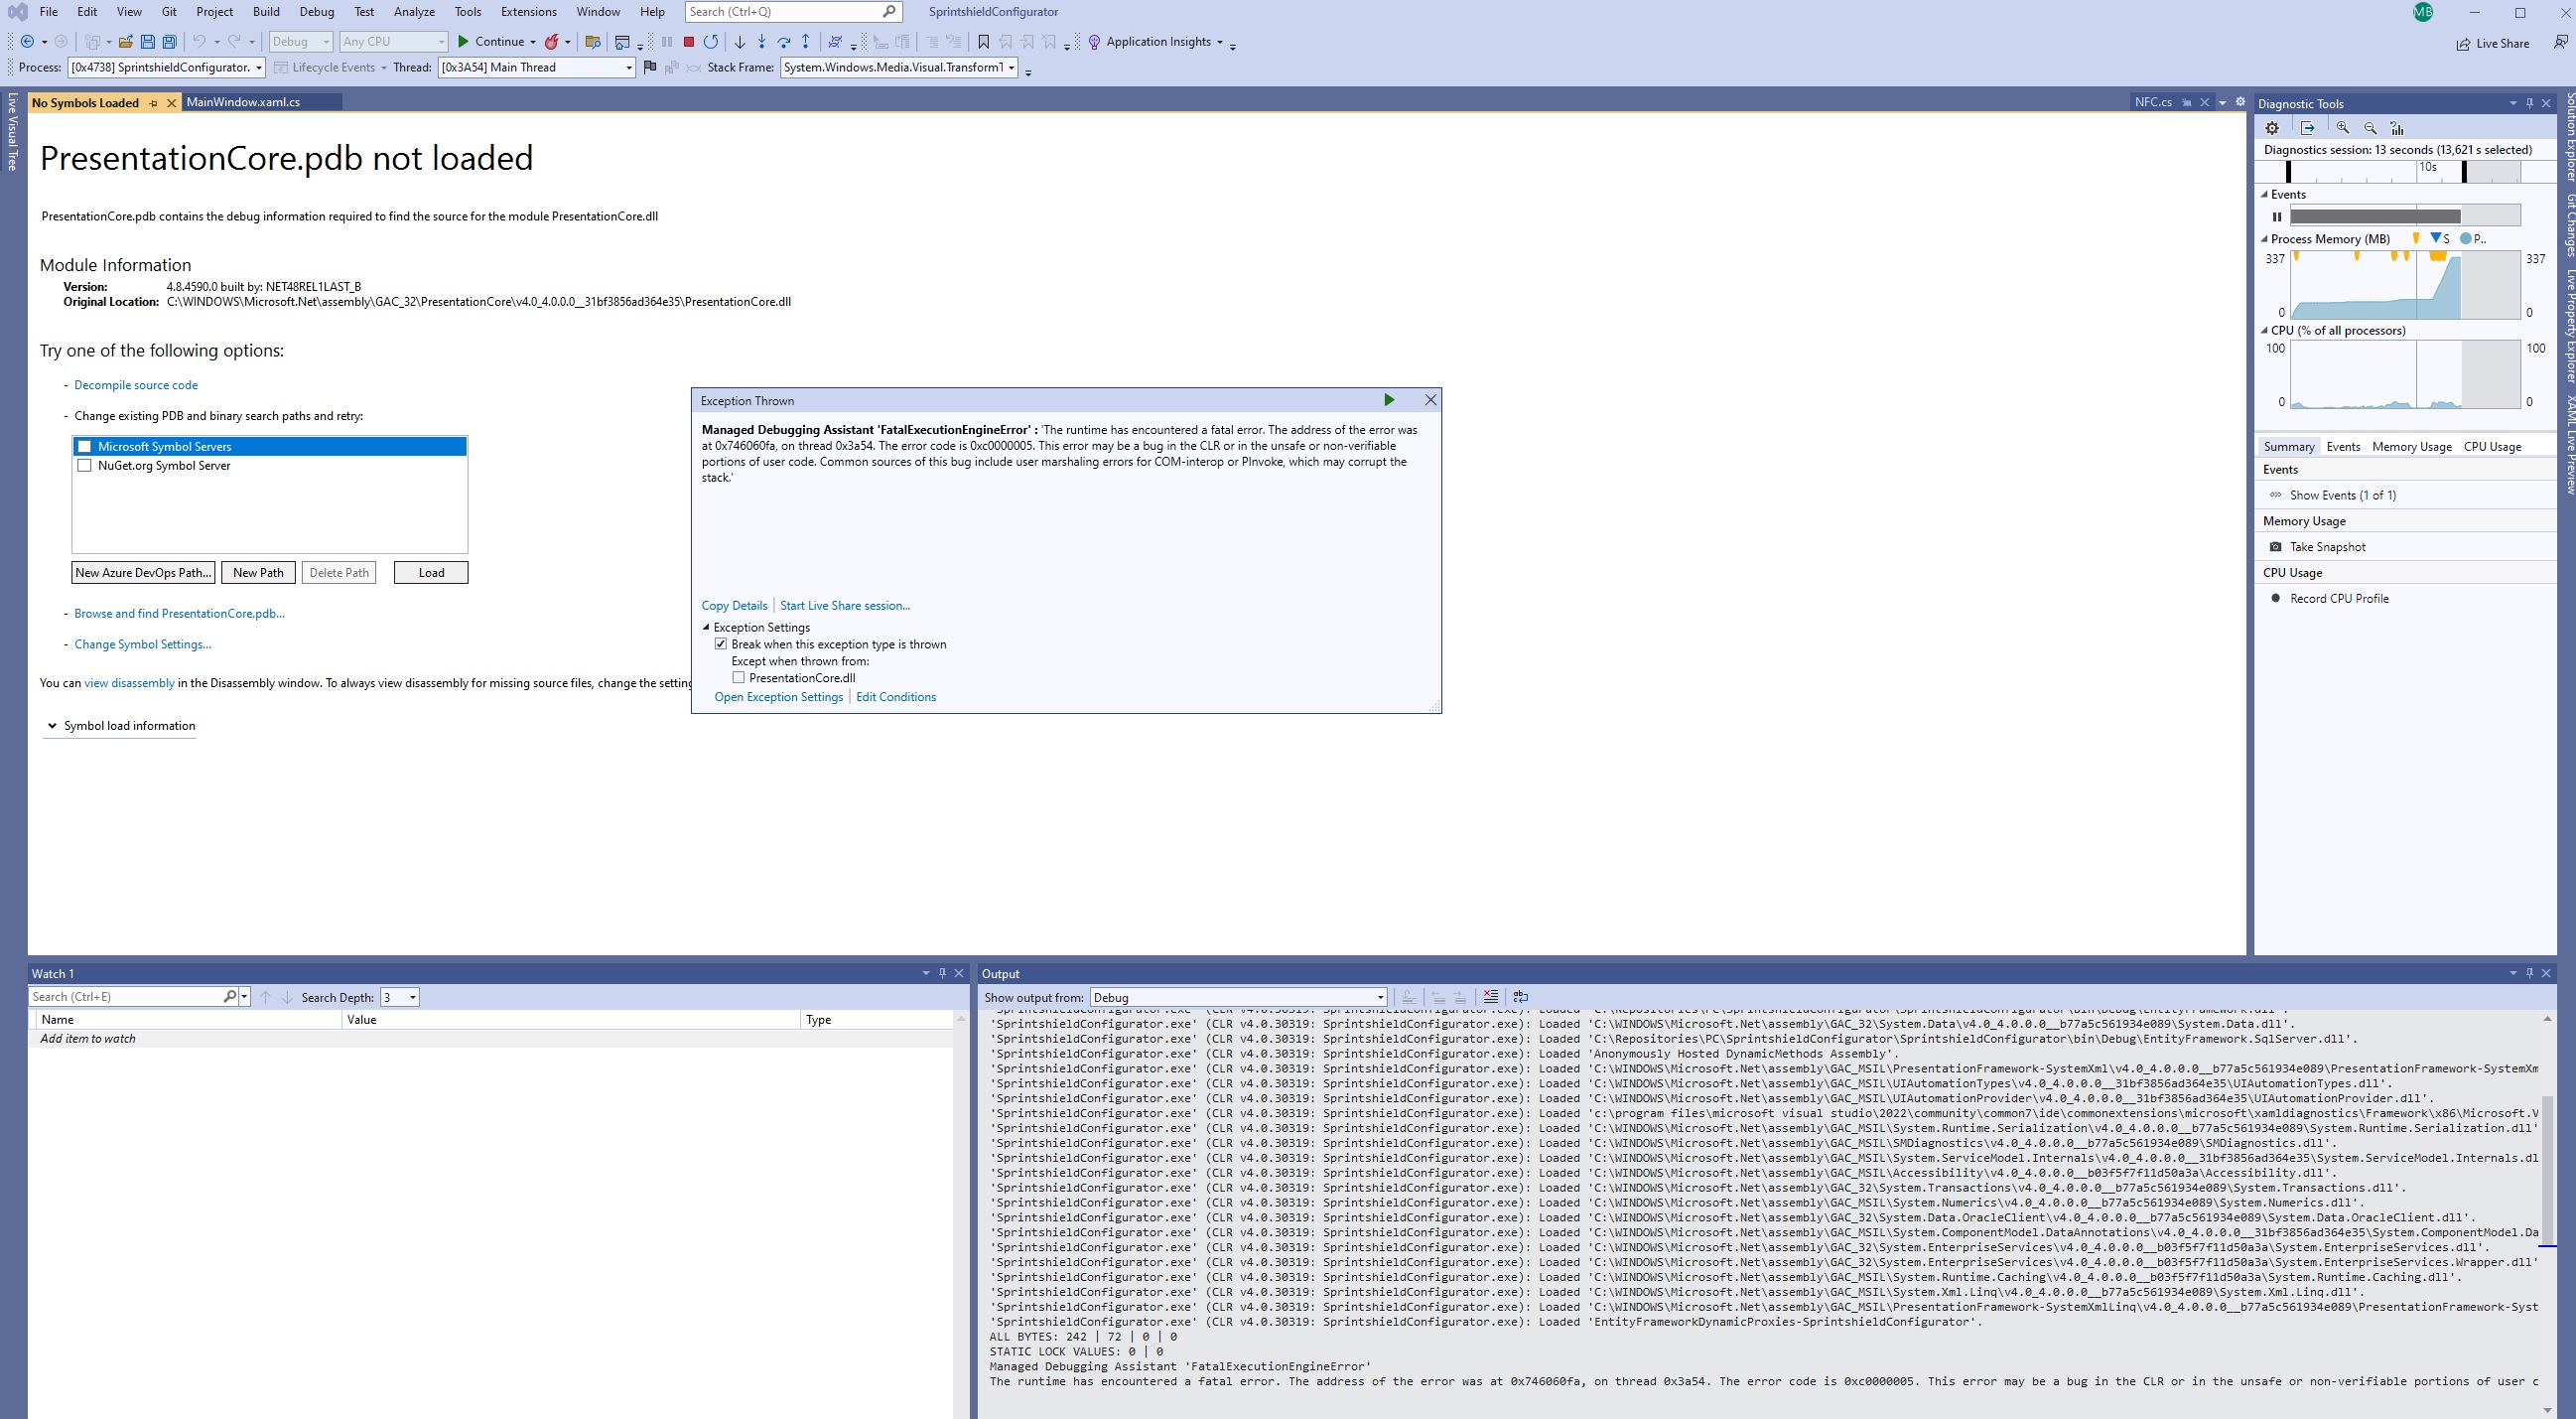Click Open Exception Settings link
The width and height of the screenshot is (2576, 1419).
[x=778, y=698]
